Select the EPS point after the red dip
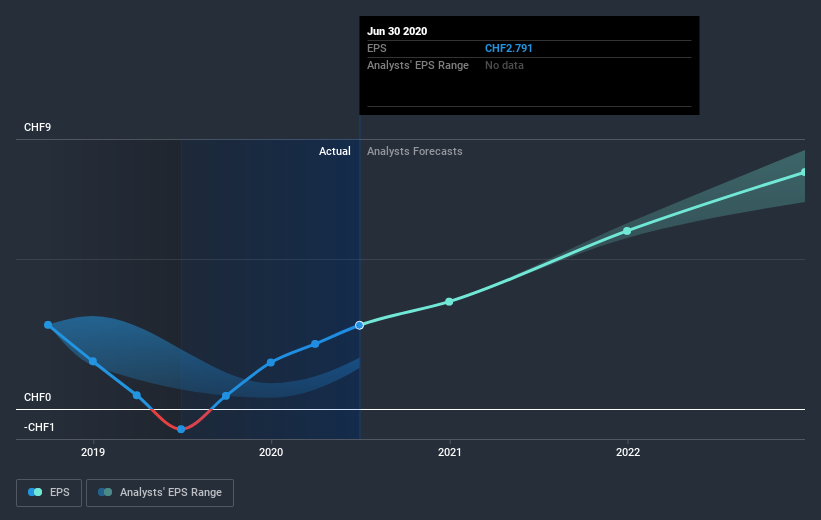Viewport: 821px width, 520px height. (226, 396)
